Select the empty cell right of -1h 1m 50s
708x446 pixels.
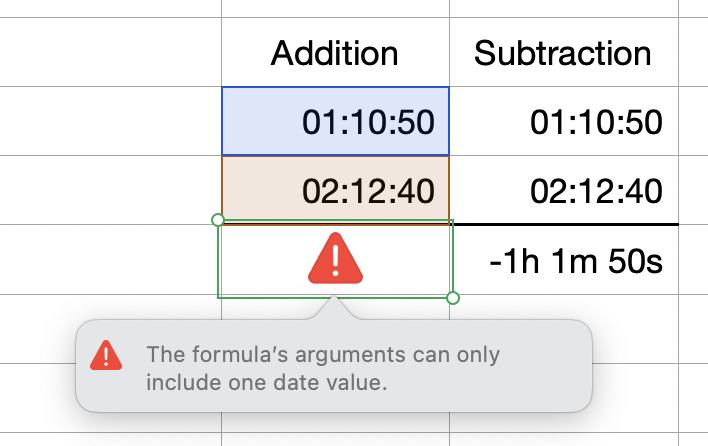[x=694, y=261]
